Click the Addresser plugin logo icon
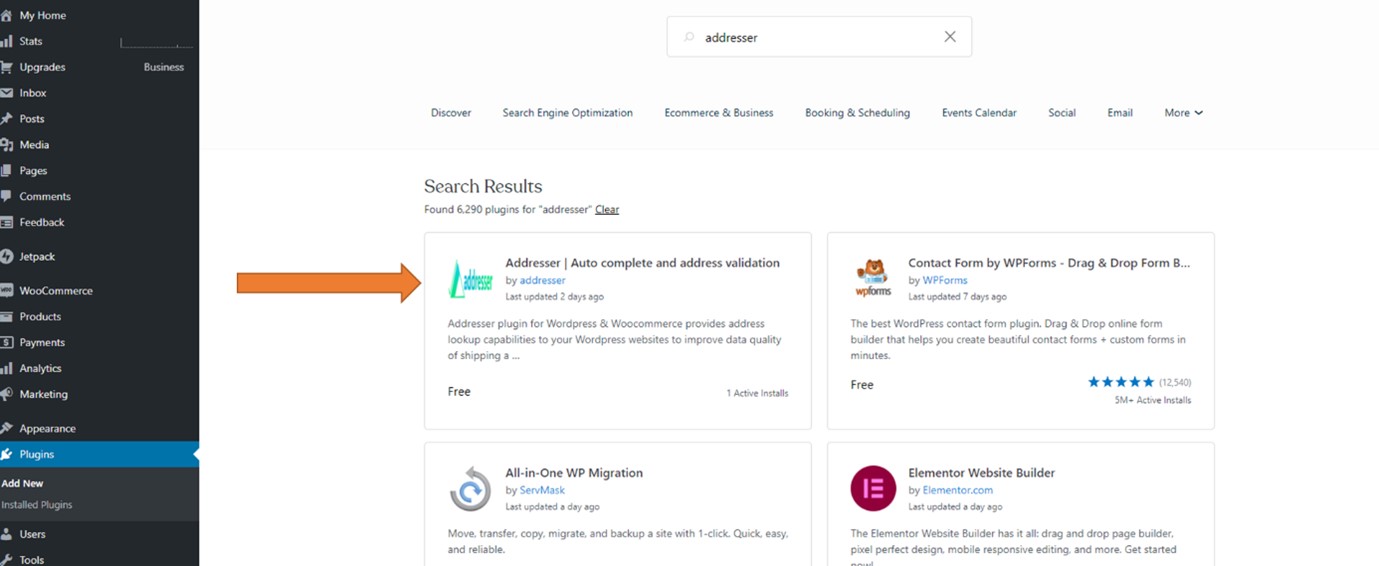The image size is (1379, 566). (471, 280)
